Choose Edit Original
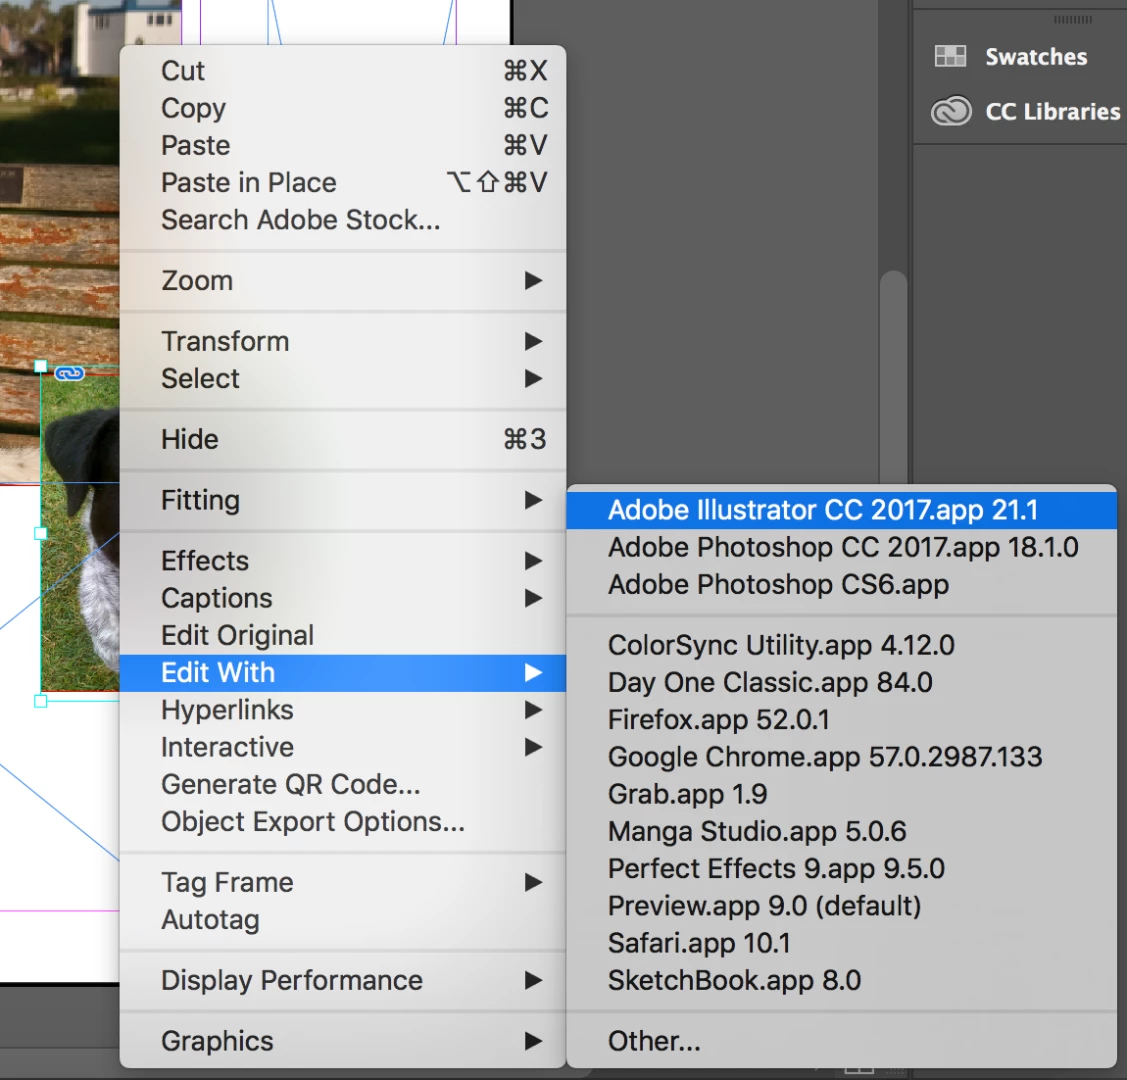The height and width of the screenshot is (1080, 1127). click(x=343, y=635)
